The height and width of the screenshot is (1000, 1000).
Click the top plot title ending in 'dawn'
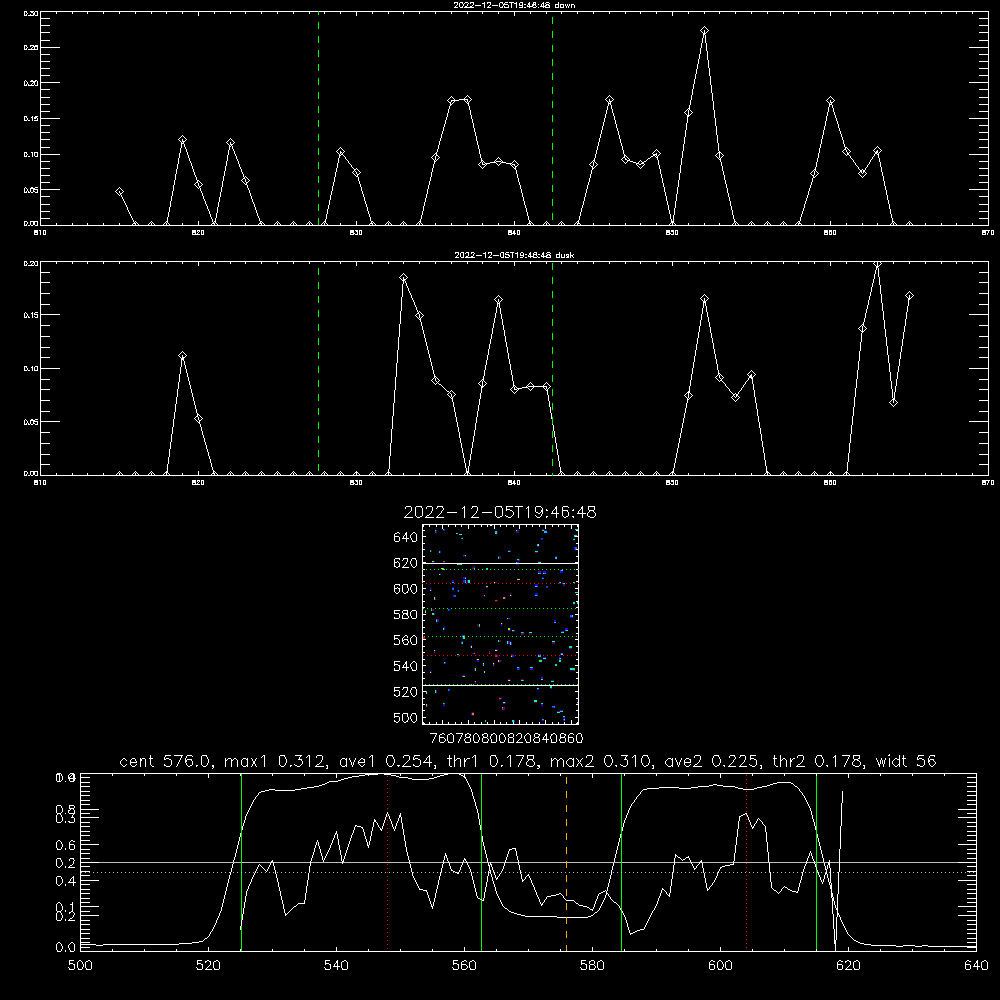[x=514, y=5]
